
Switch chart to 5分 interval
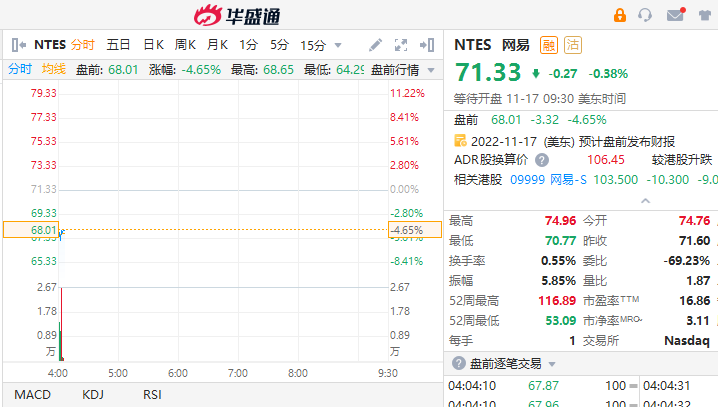pos(279,45)
